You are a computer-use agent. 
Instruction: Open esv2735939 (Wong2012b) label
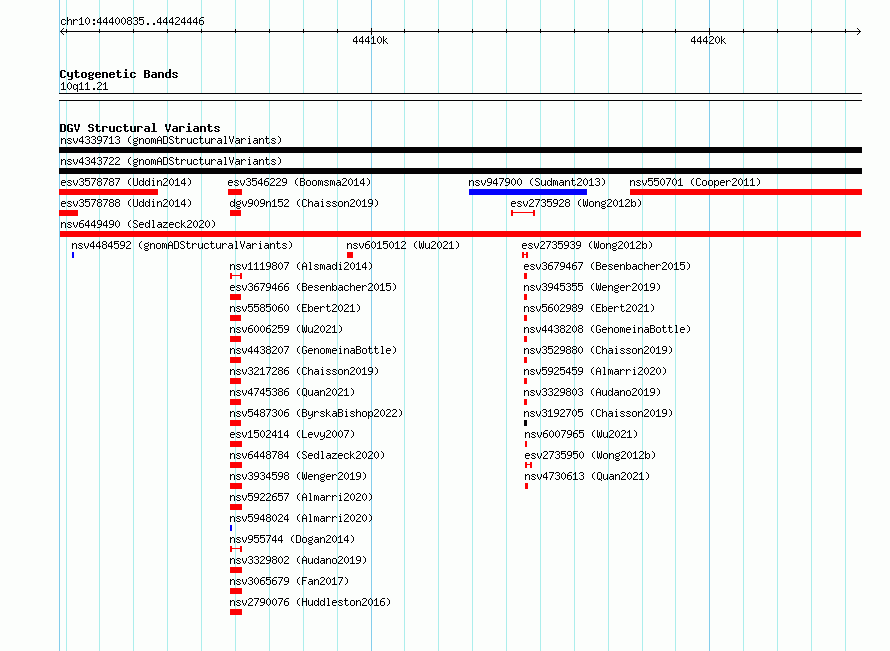pyautogui.click(x=587, y=245)
